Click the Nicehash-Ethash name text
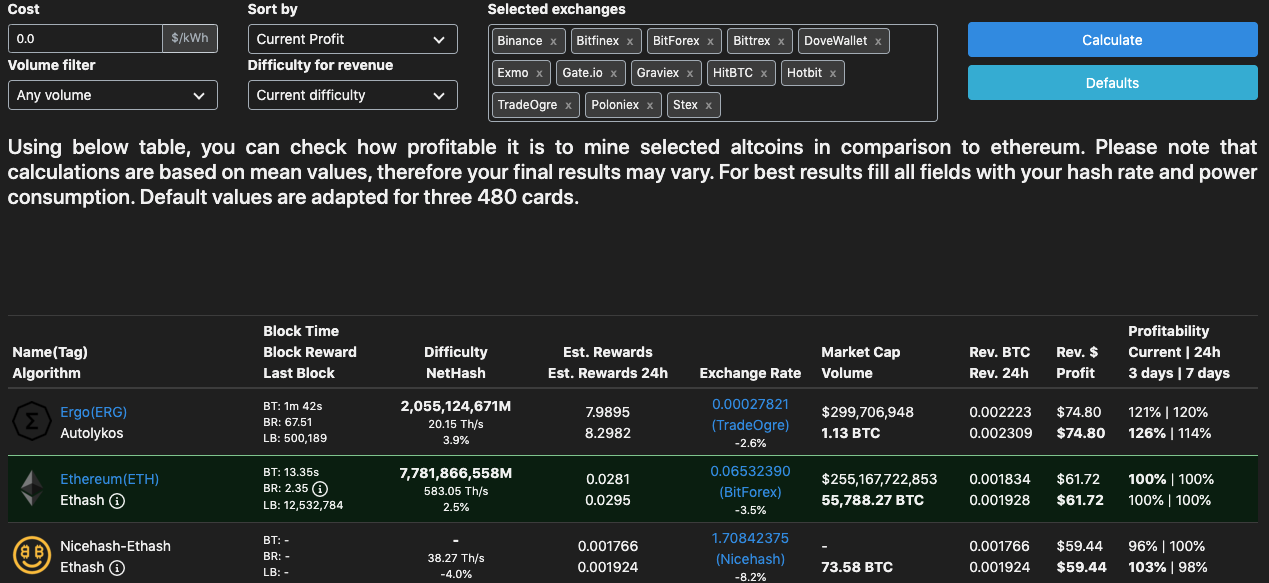Viewport: 1269px width, 583px height. [115, 546]
